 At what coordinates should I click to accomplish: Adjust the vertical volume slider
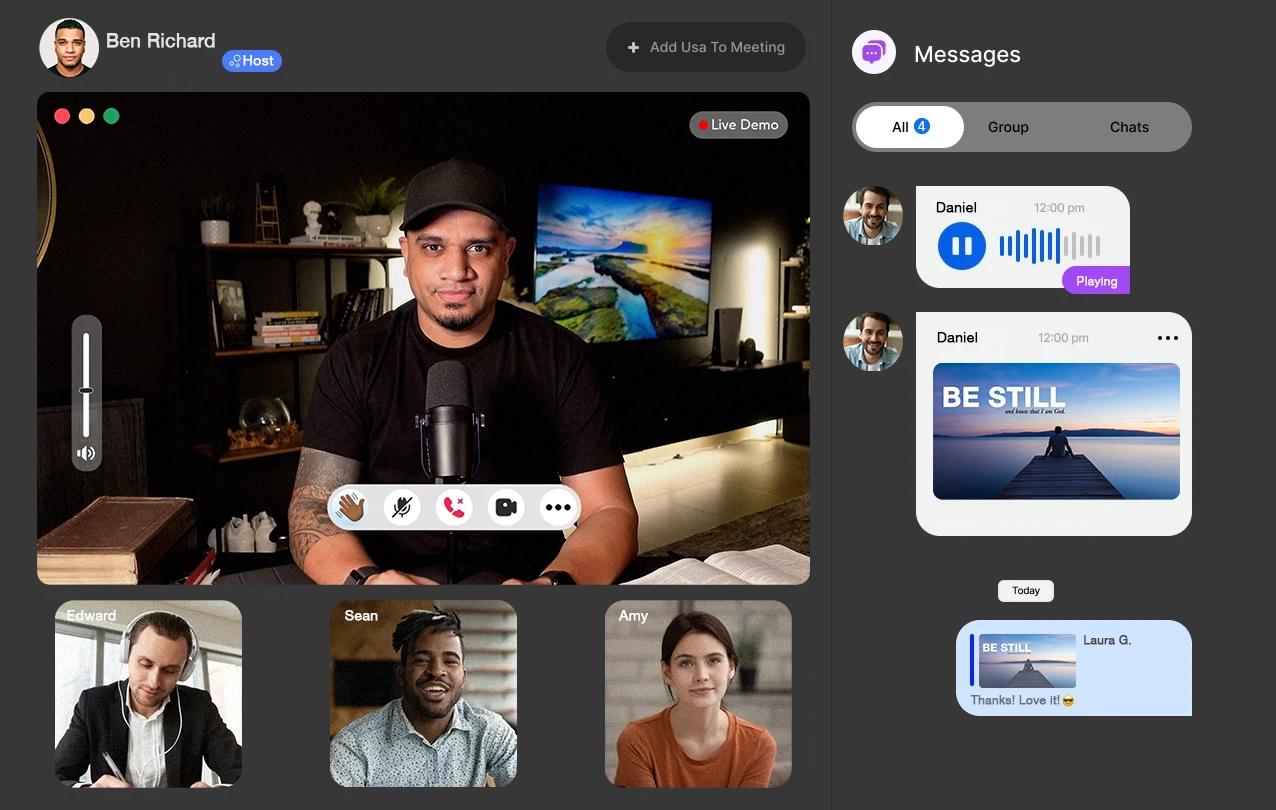pyautogui.click(x=86, y=390)
